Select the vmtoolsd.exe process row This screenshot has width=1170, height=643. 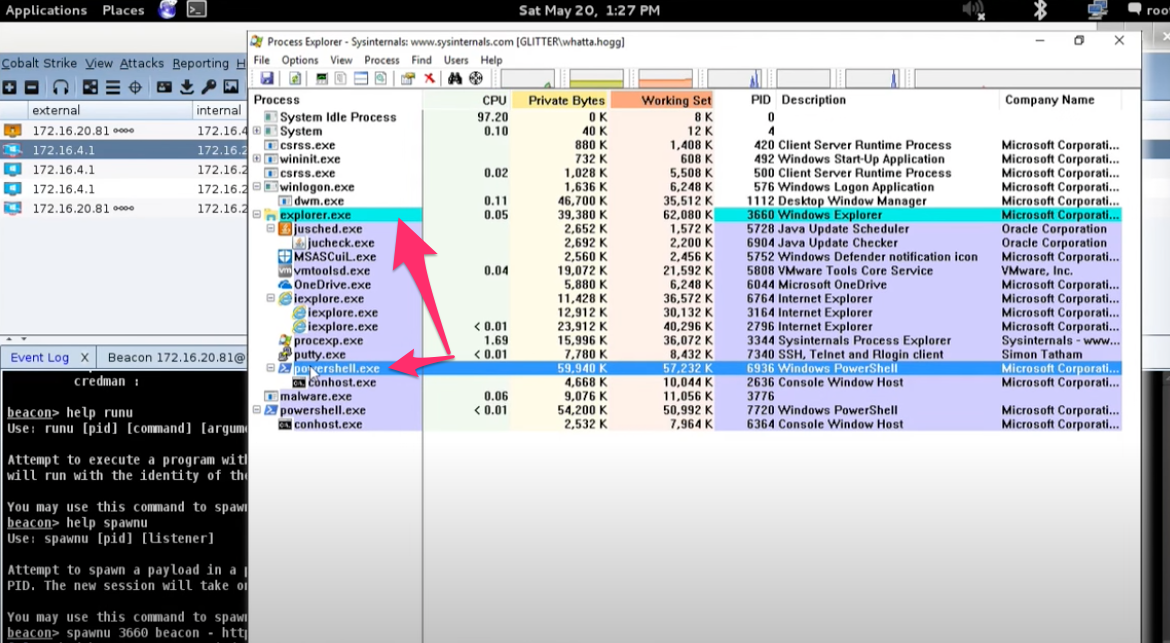pos(686,271)
